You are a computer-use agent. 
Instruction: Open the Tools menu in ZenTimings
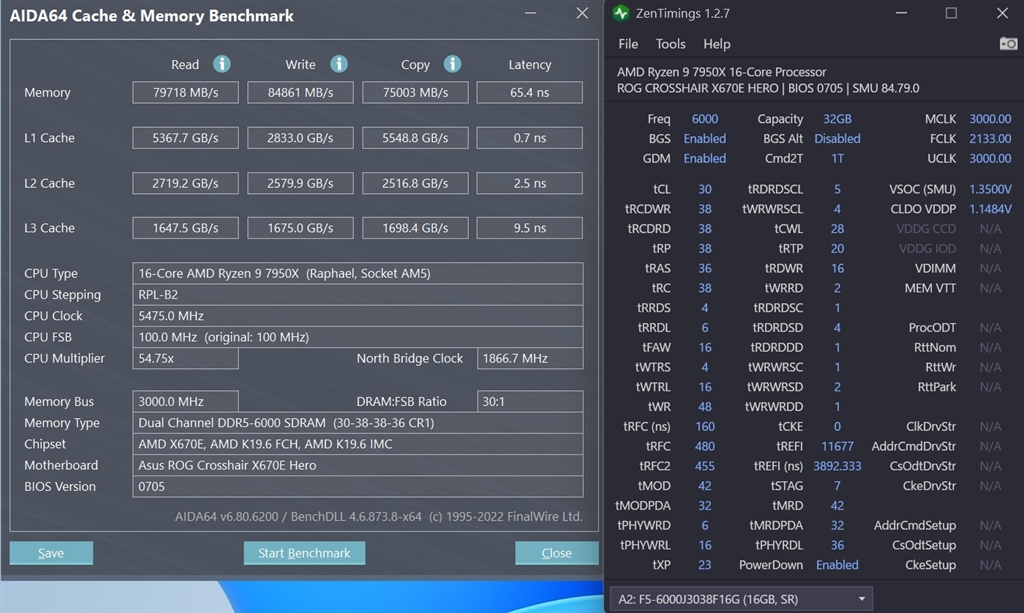(670, 44)
